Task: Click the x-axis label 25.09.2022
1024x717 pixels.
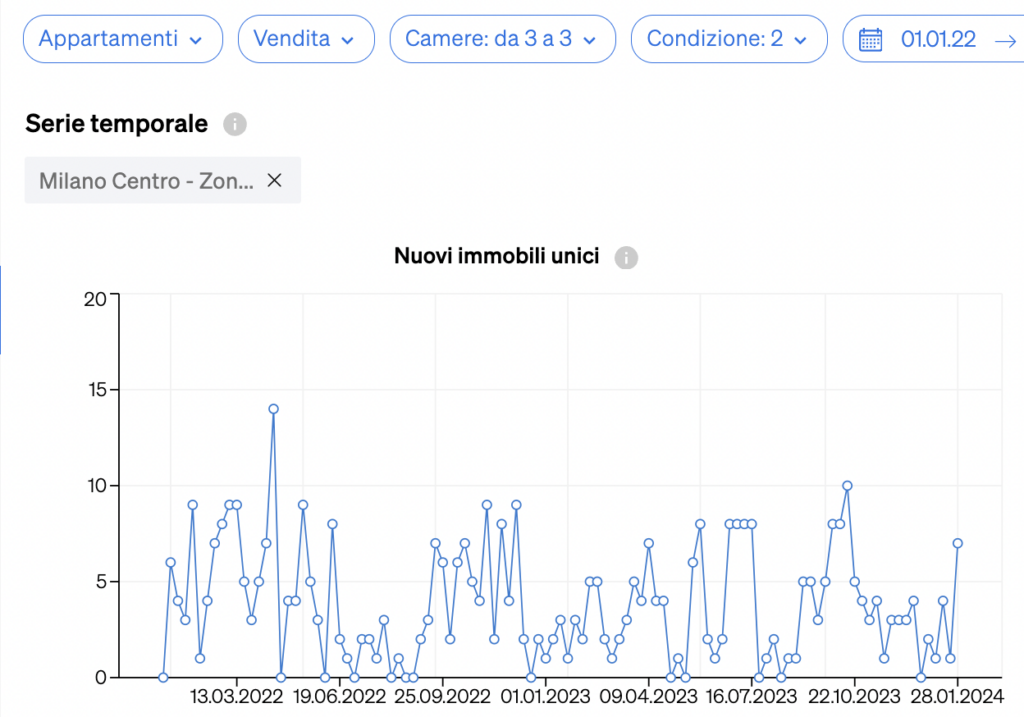Action: [442, 697]
